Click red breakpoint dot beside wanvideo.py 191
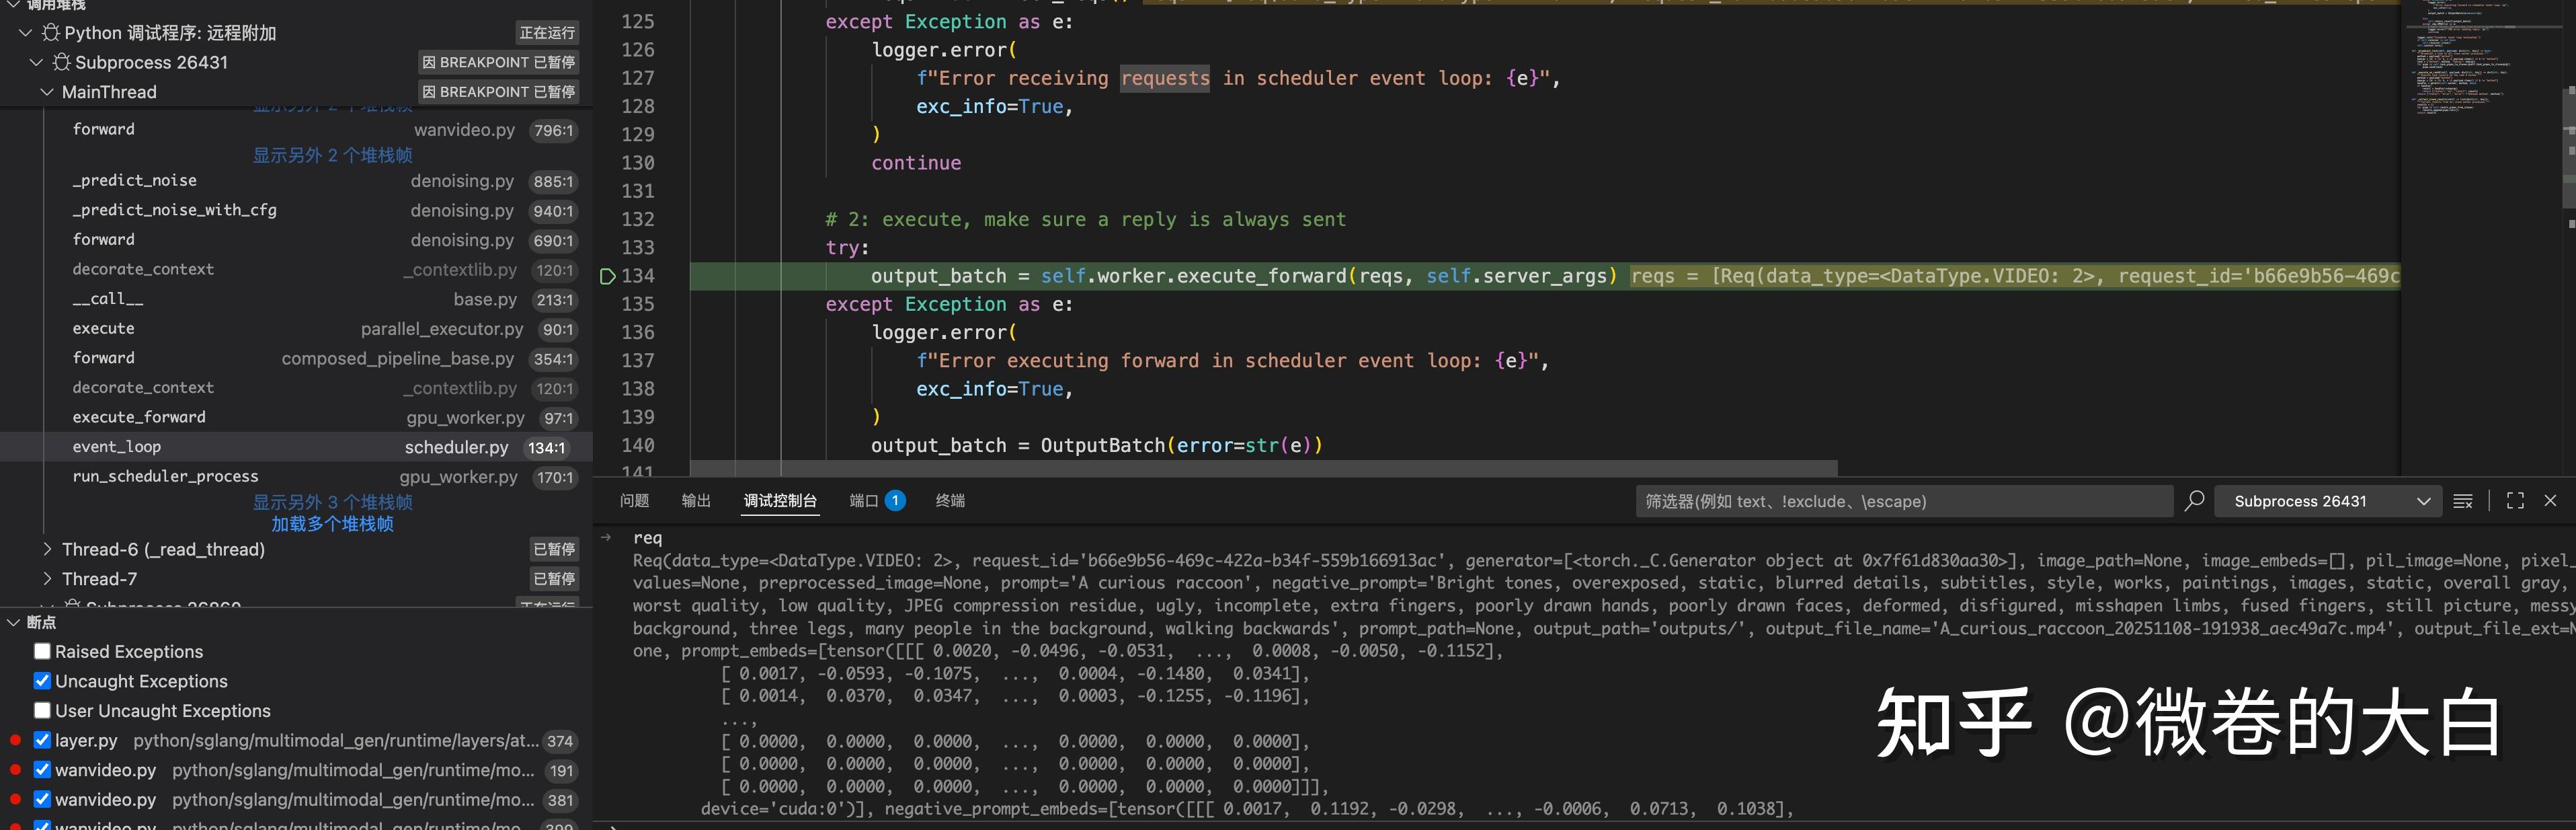 tap(15, 770)
